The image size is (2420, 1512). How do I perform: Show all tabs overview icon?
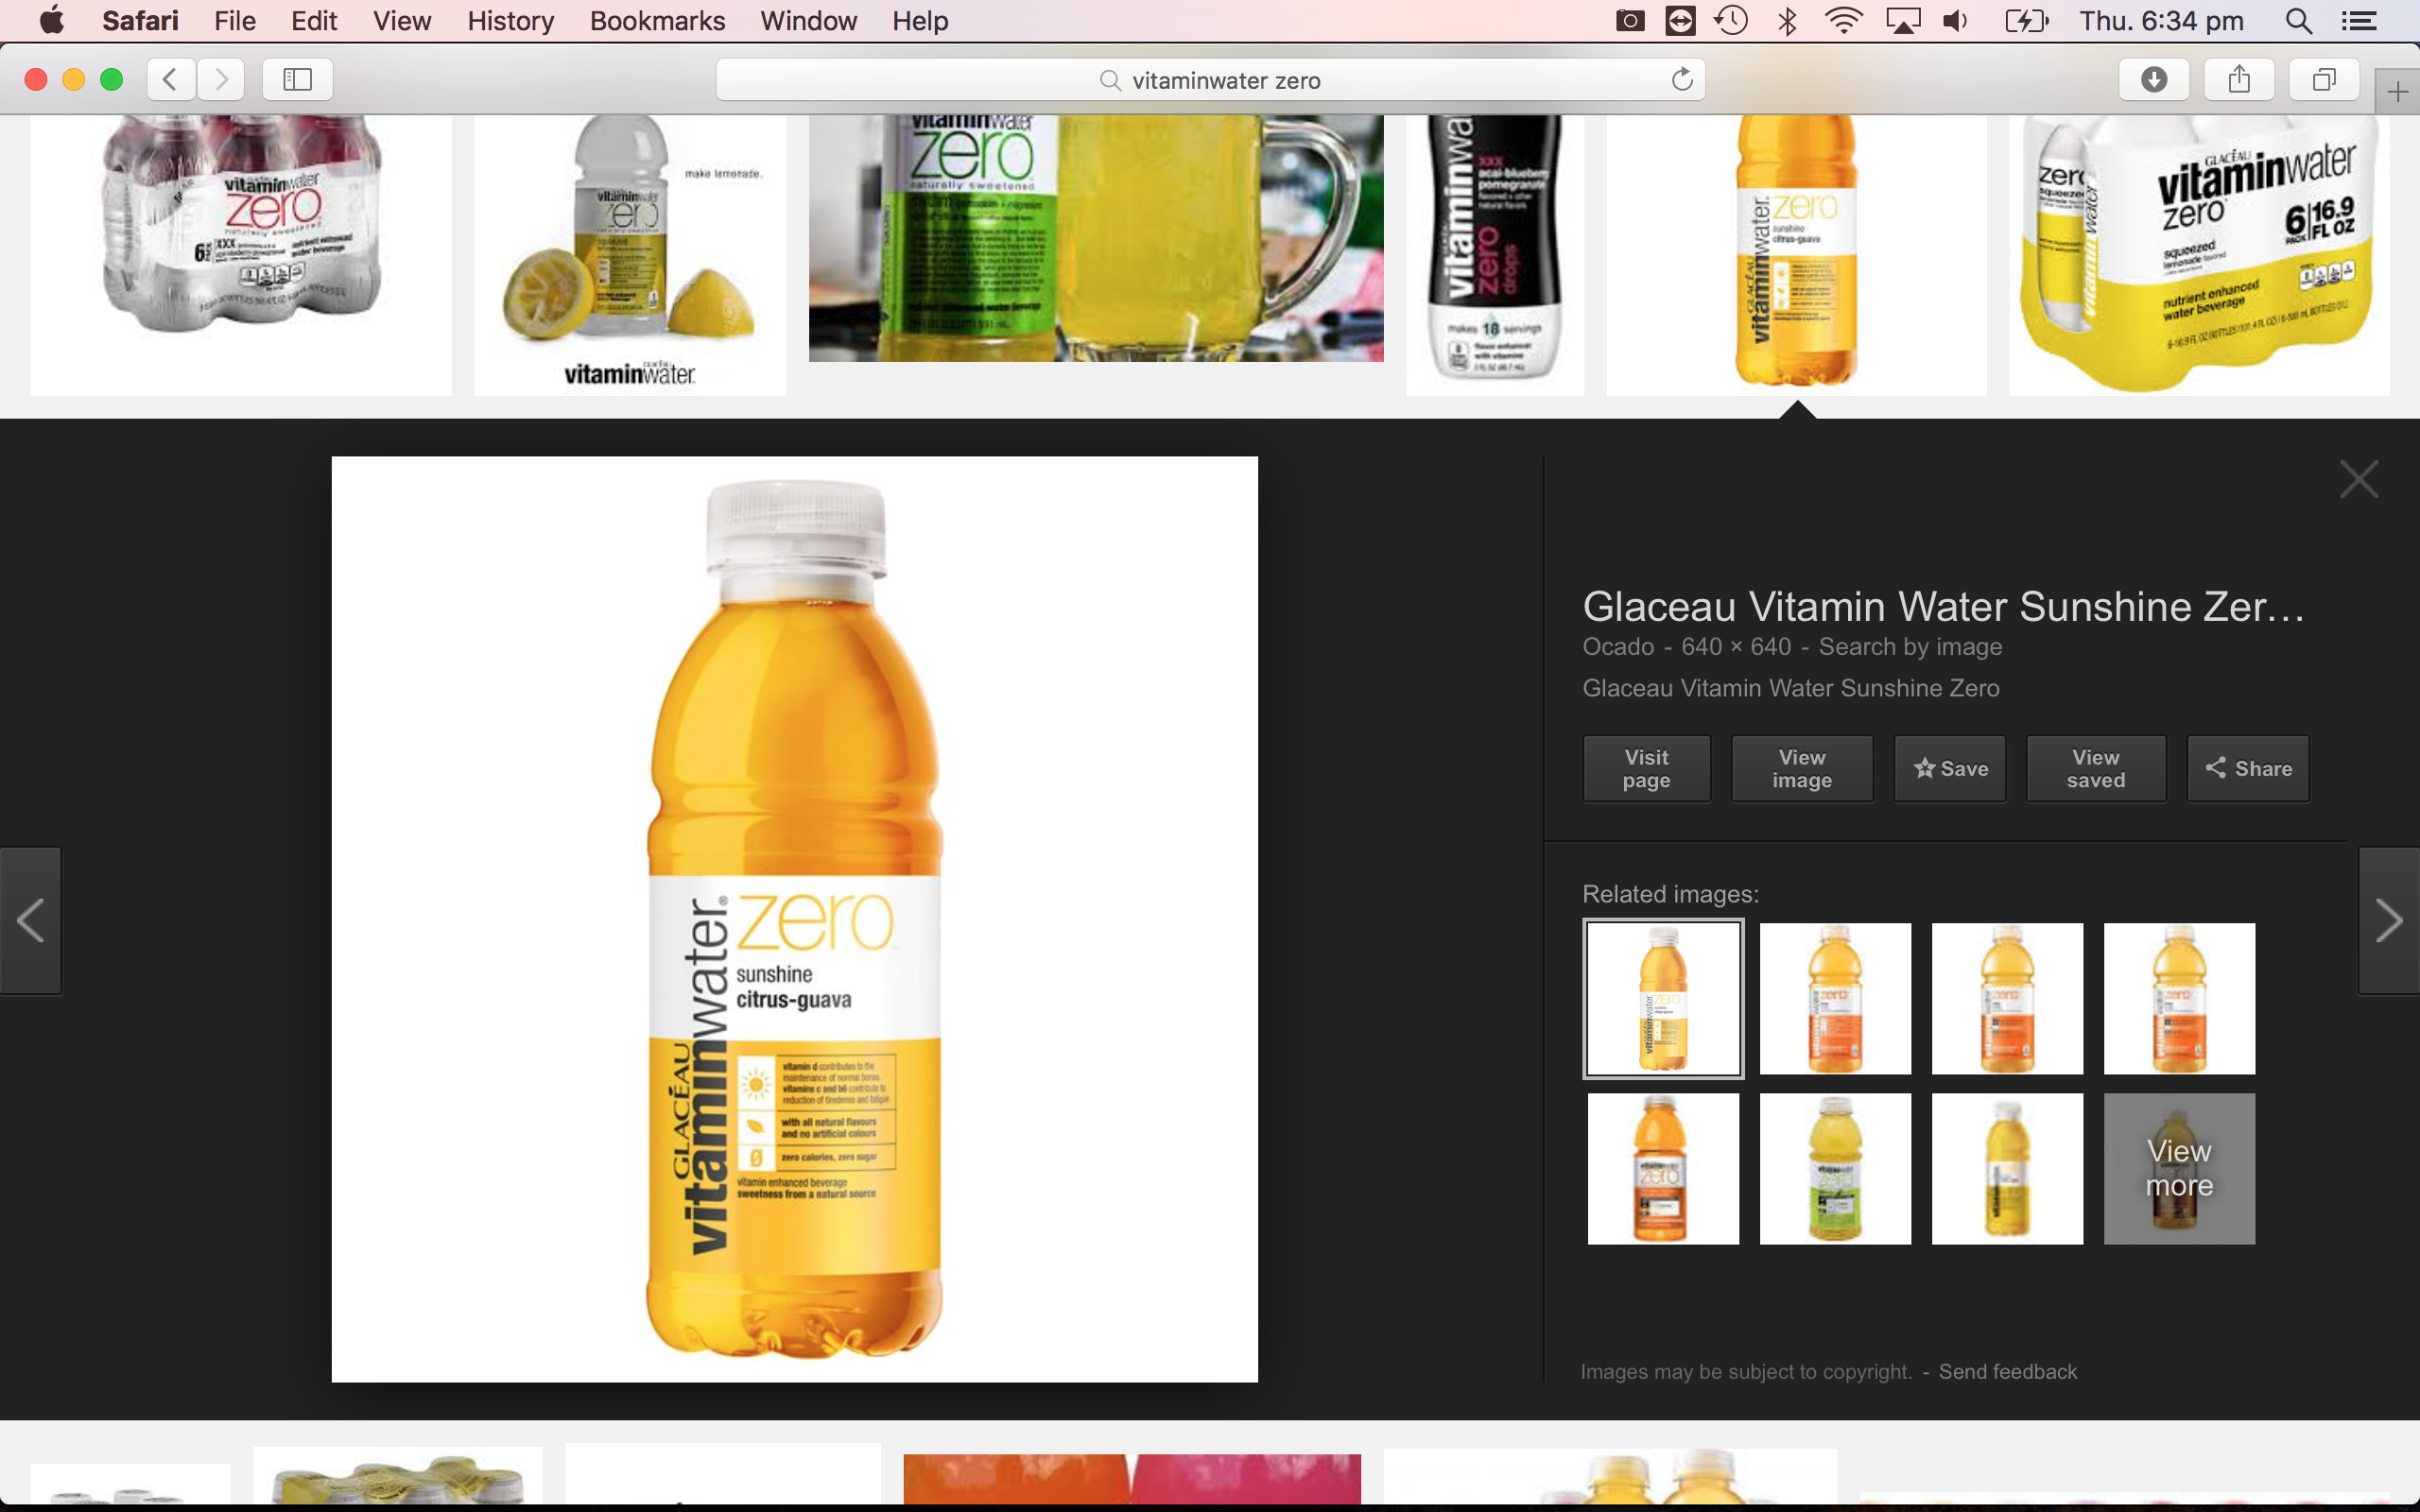coord(2324,79)
